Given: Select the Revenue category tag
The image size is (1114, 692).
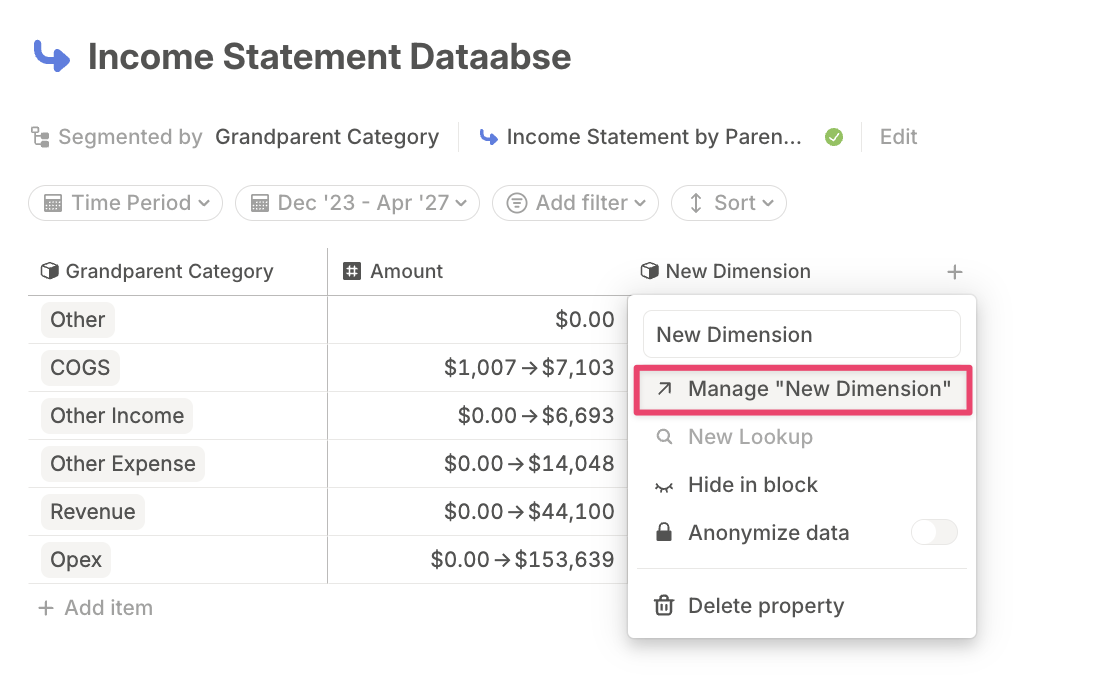Looking at the screenshot, I should pyautogui.click(x=93, y=512).
